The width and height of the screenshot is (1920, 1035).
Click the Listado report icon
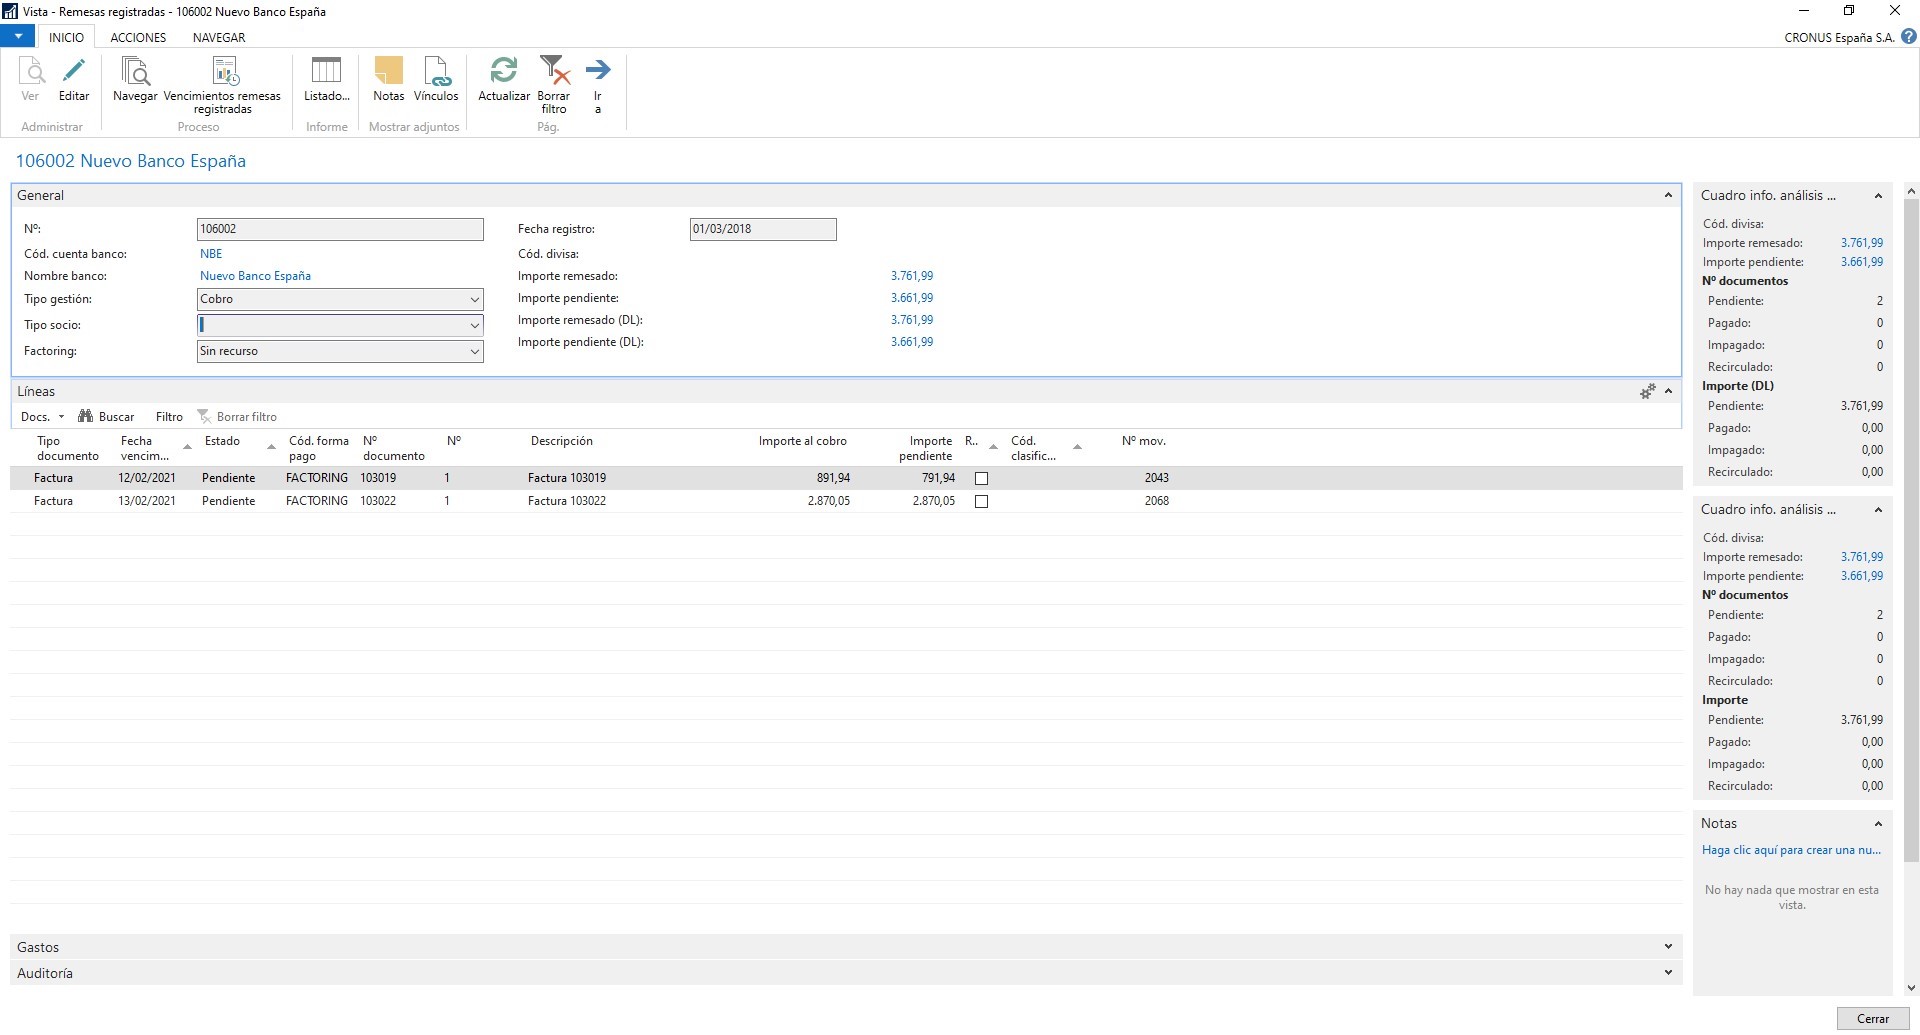tap(326, 72)
